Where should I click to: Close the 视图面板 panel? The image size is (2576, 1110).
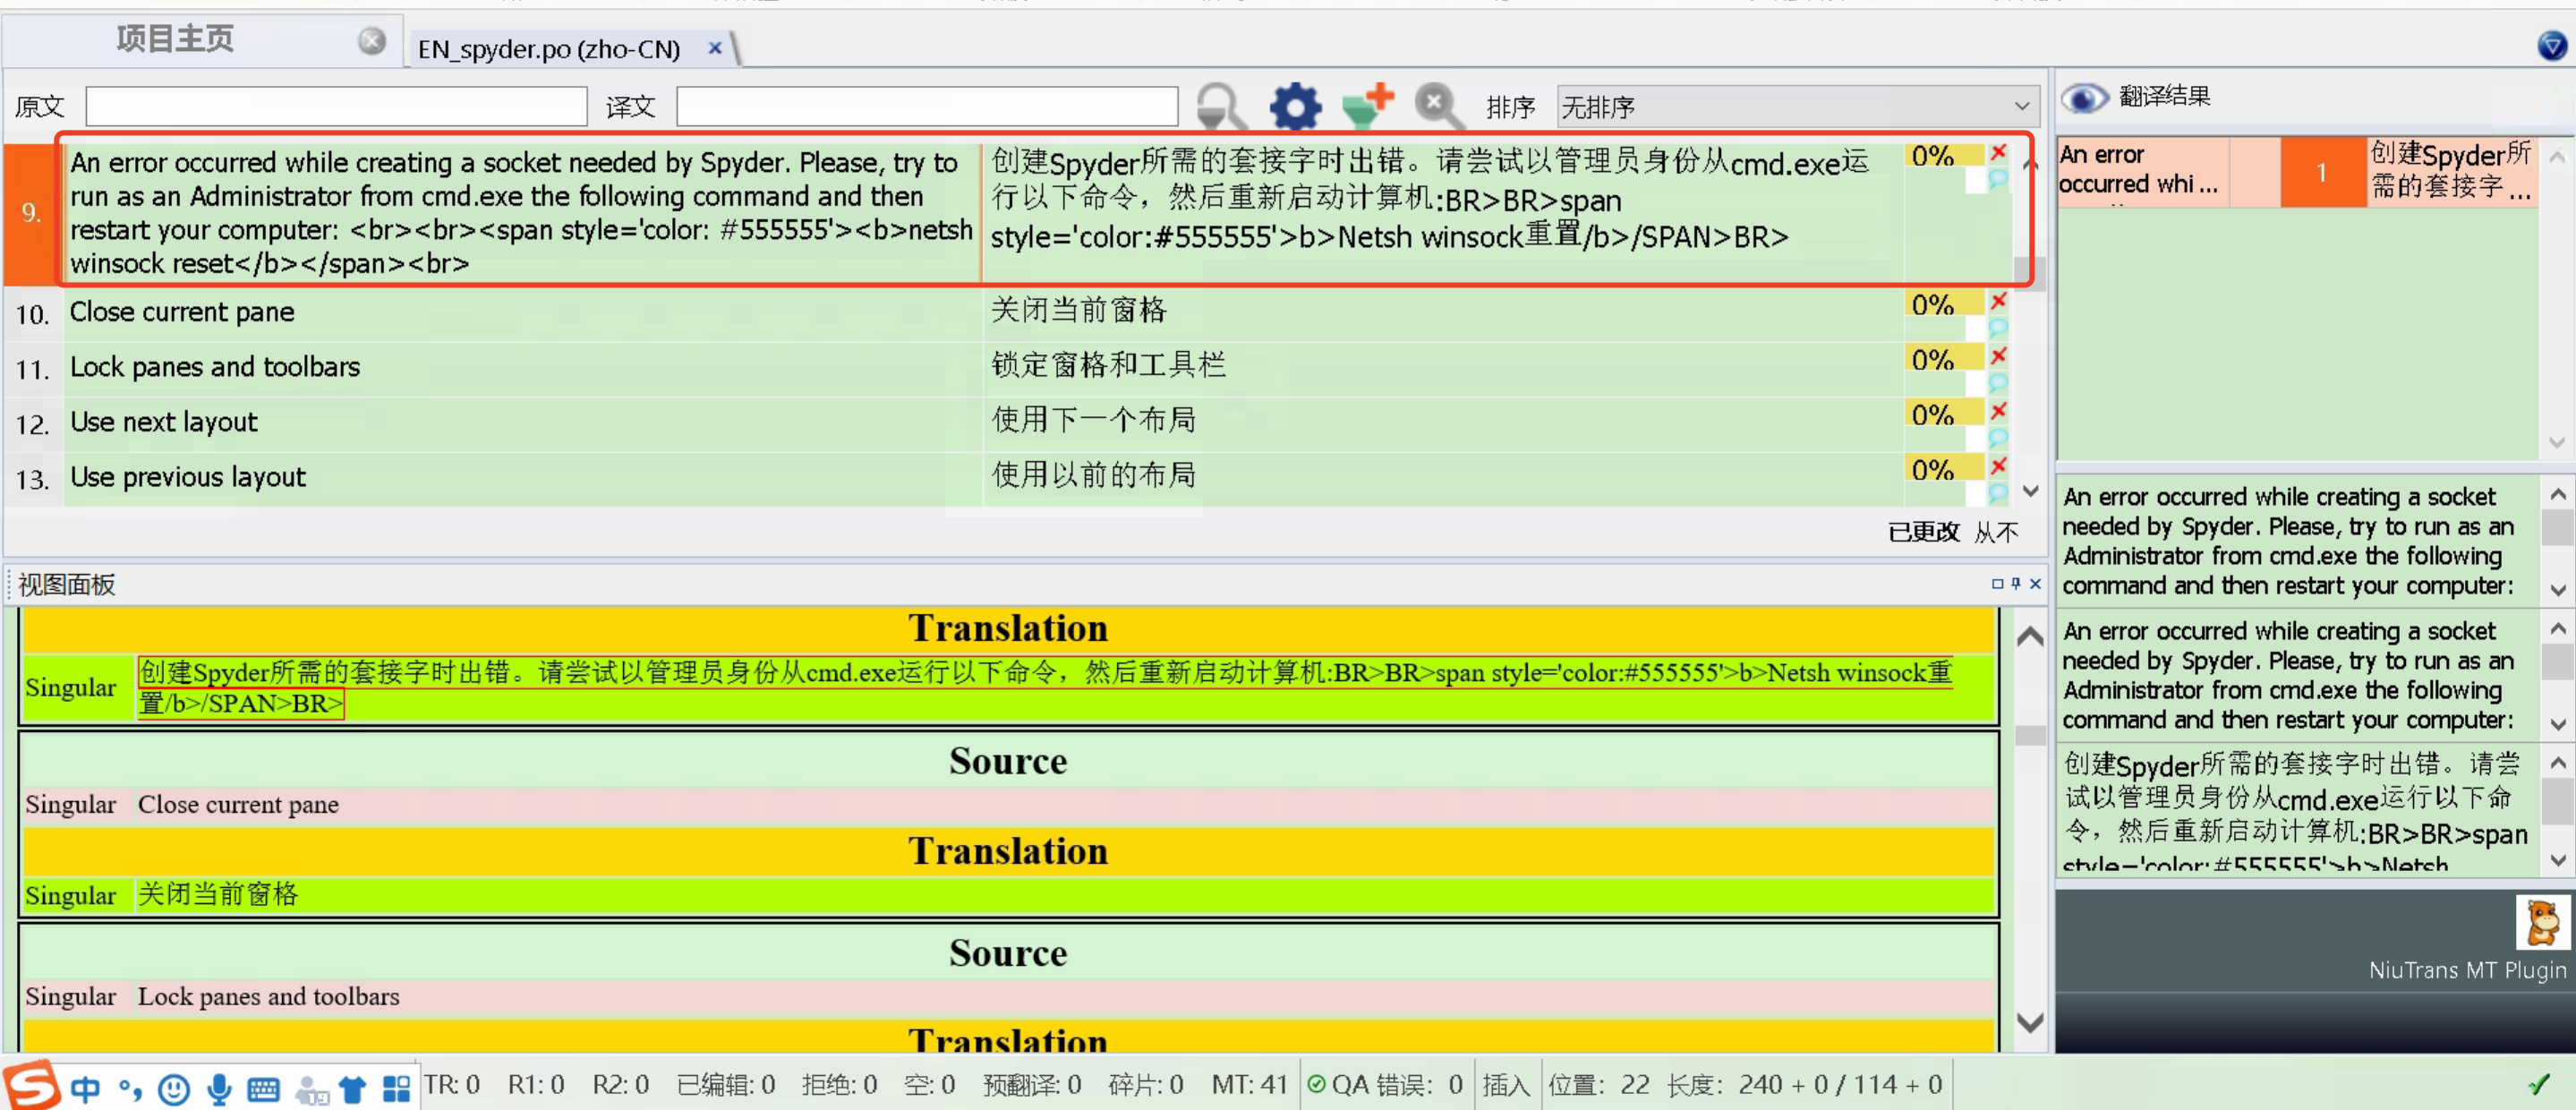2035,584
